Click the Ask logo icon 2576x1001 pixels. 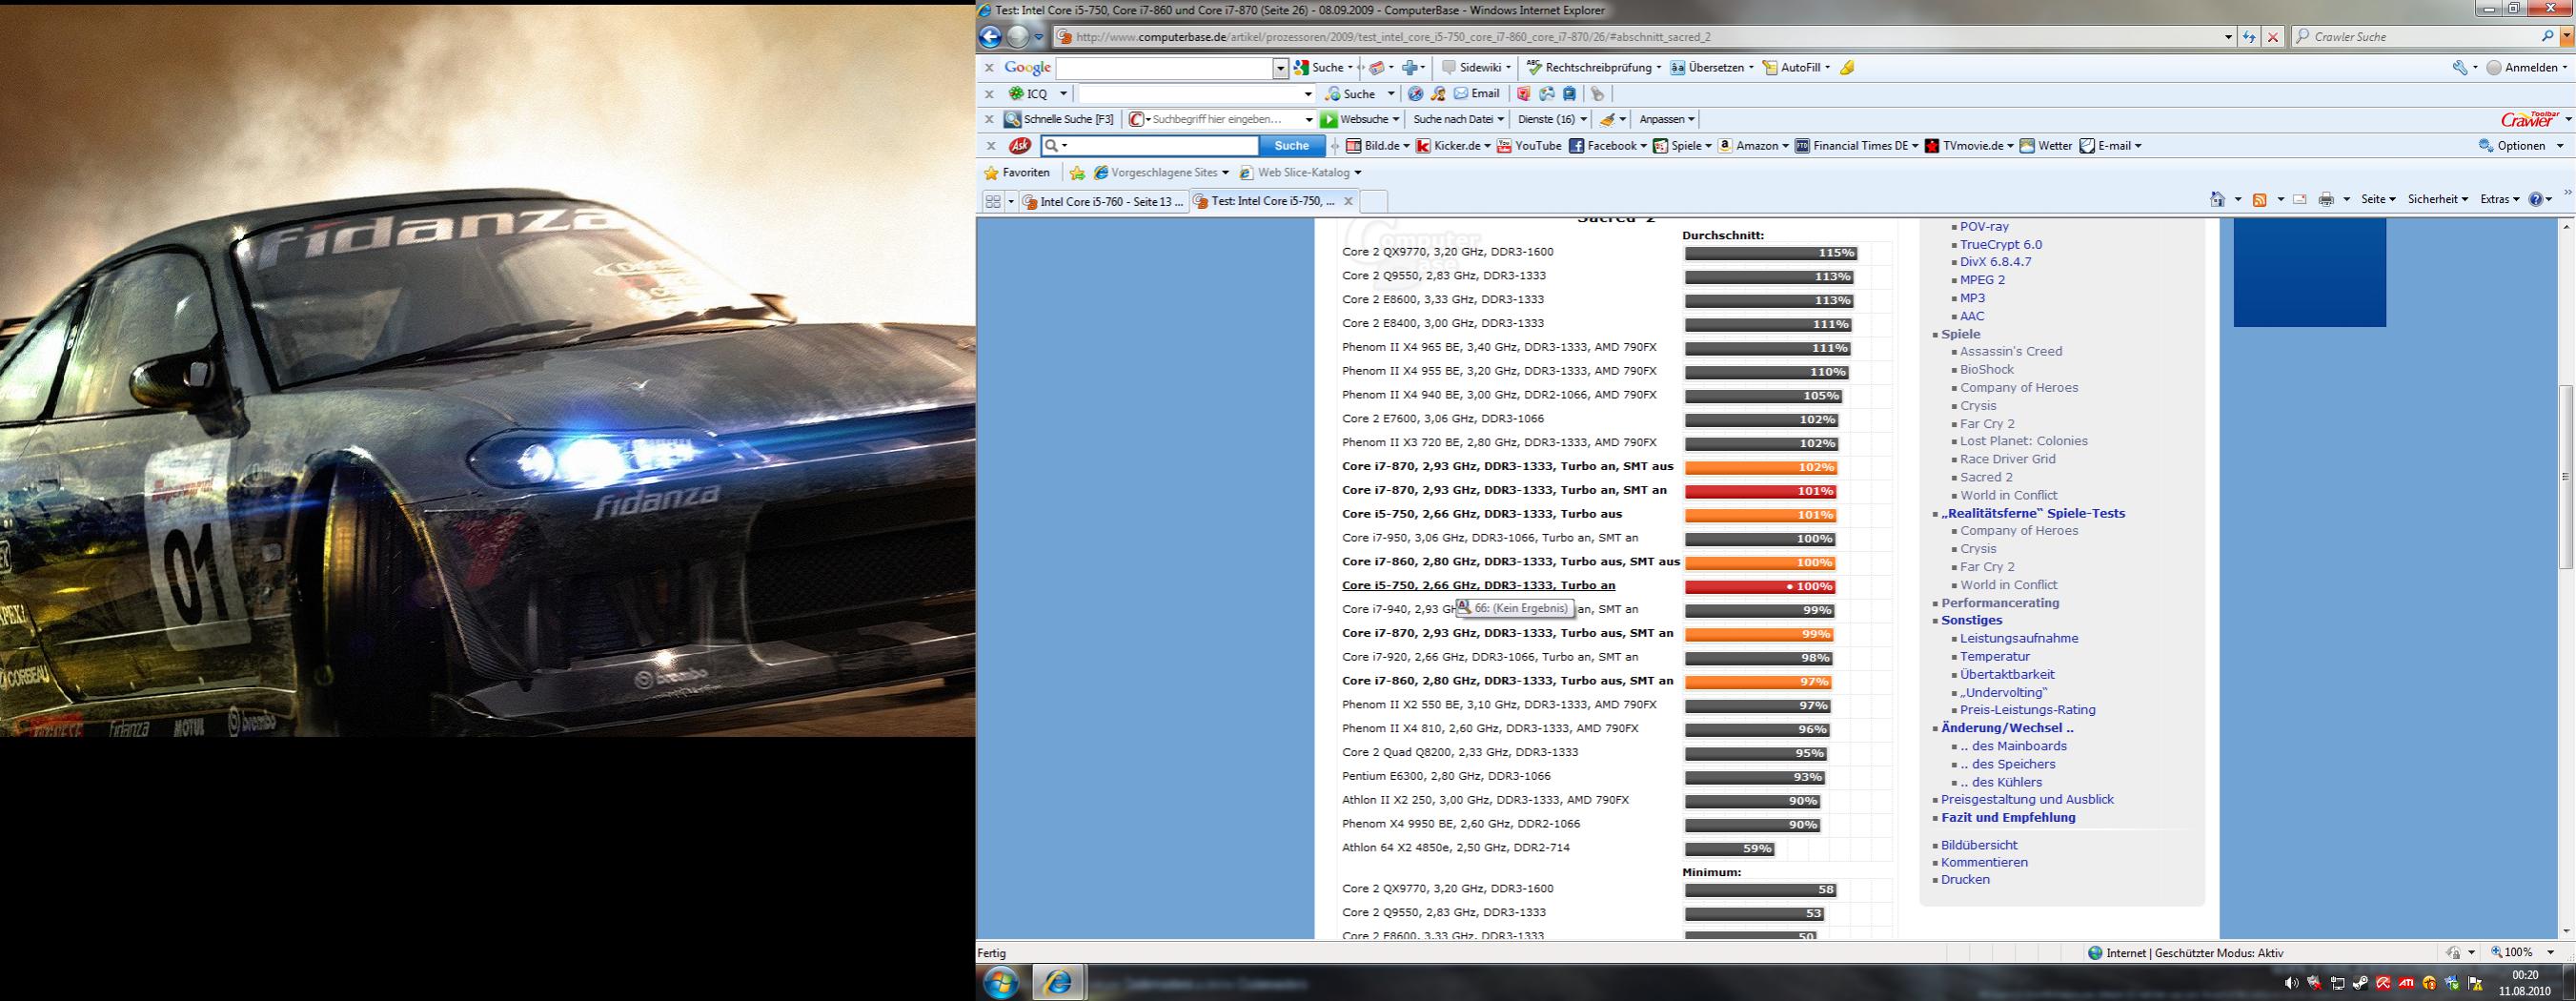tap(1020, 146)
